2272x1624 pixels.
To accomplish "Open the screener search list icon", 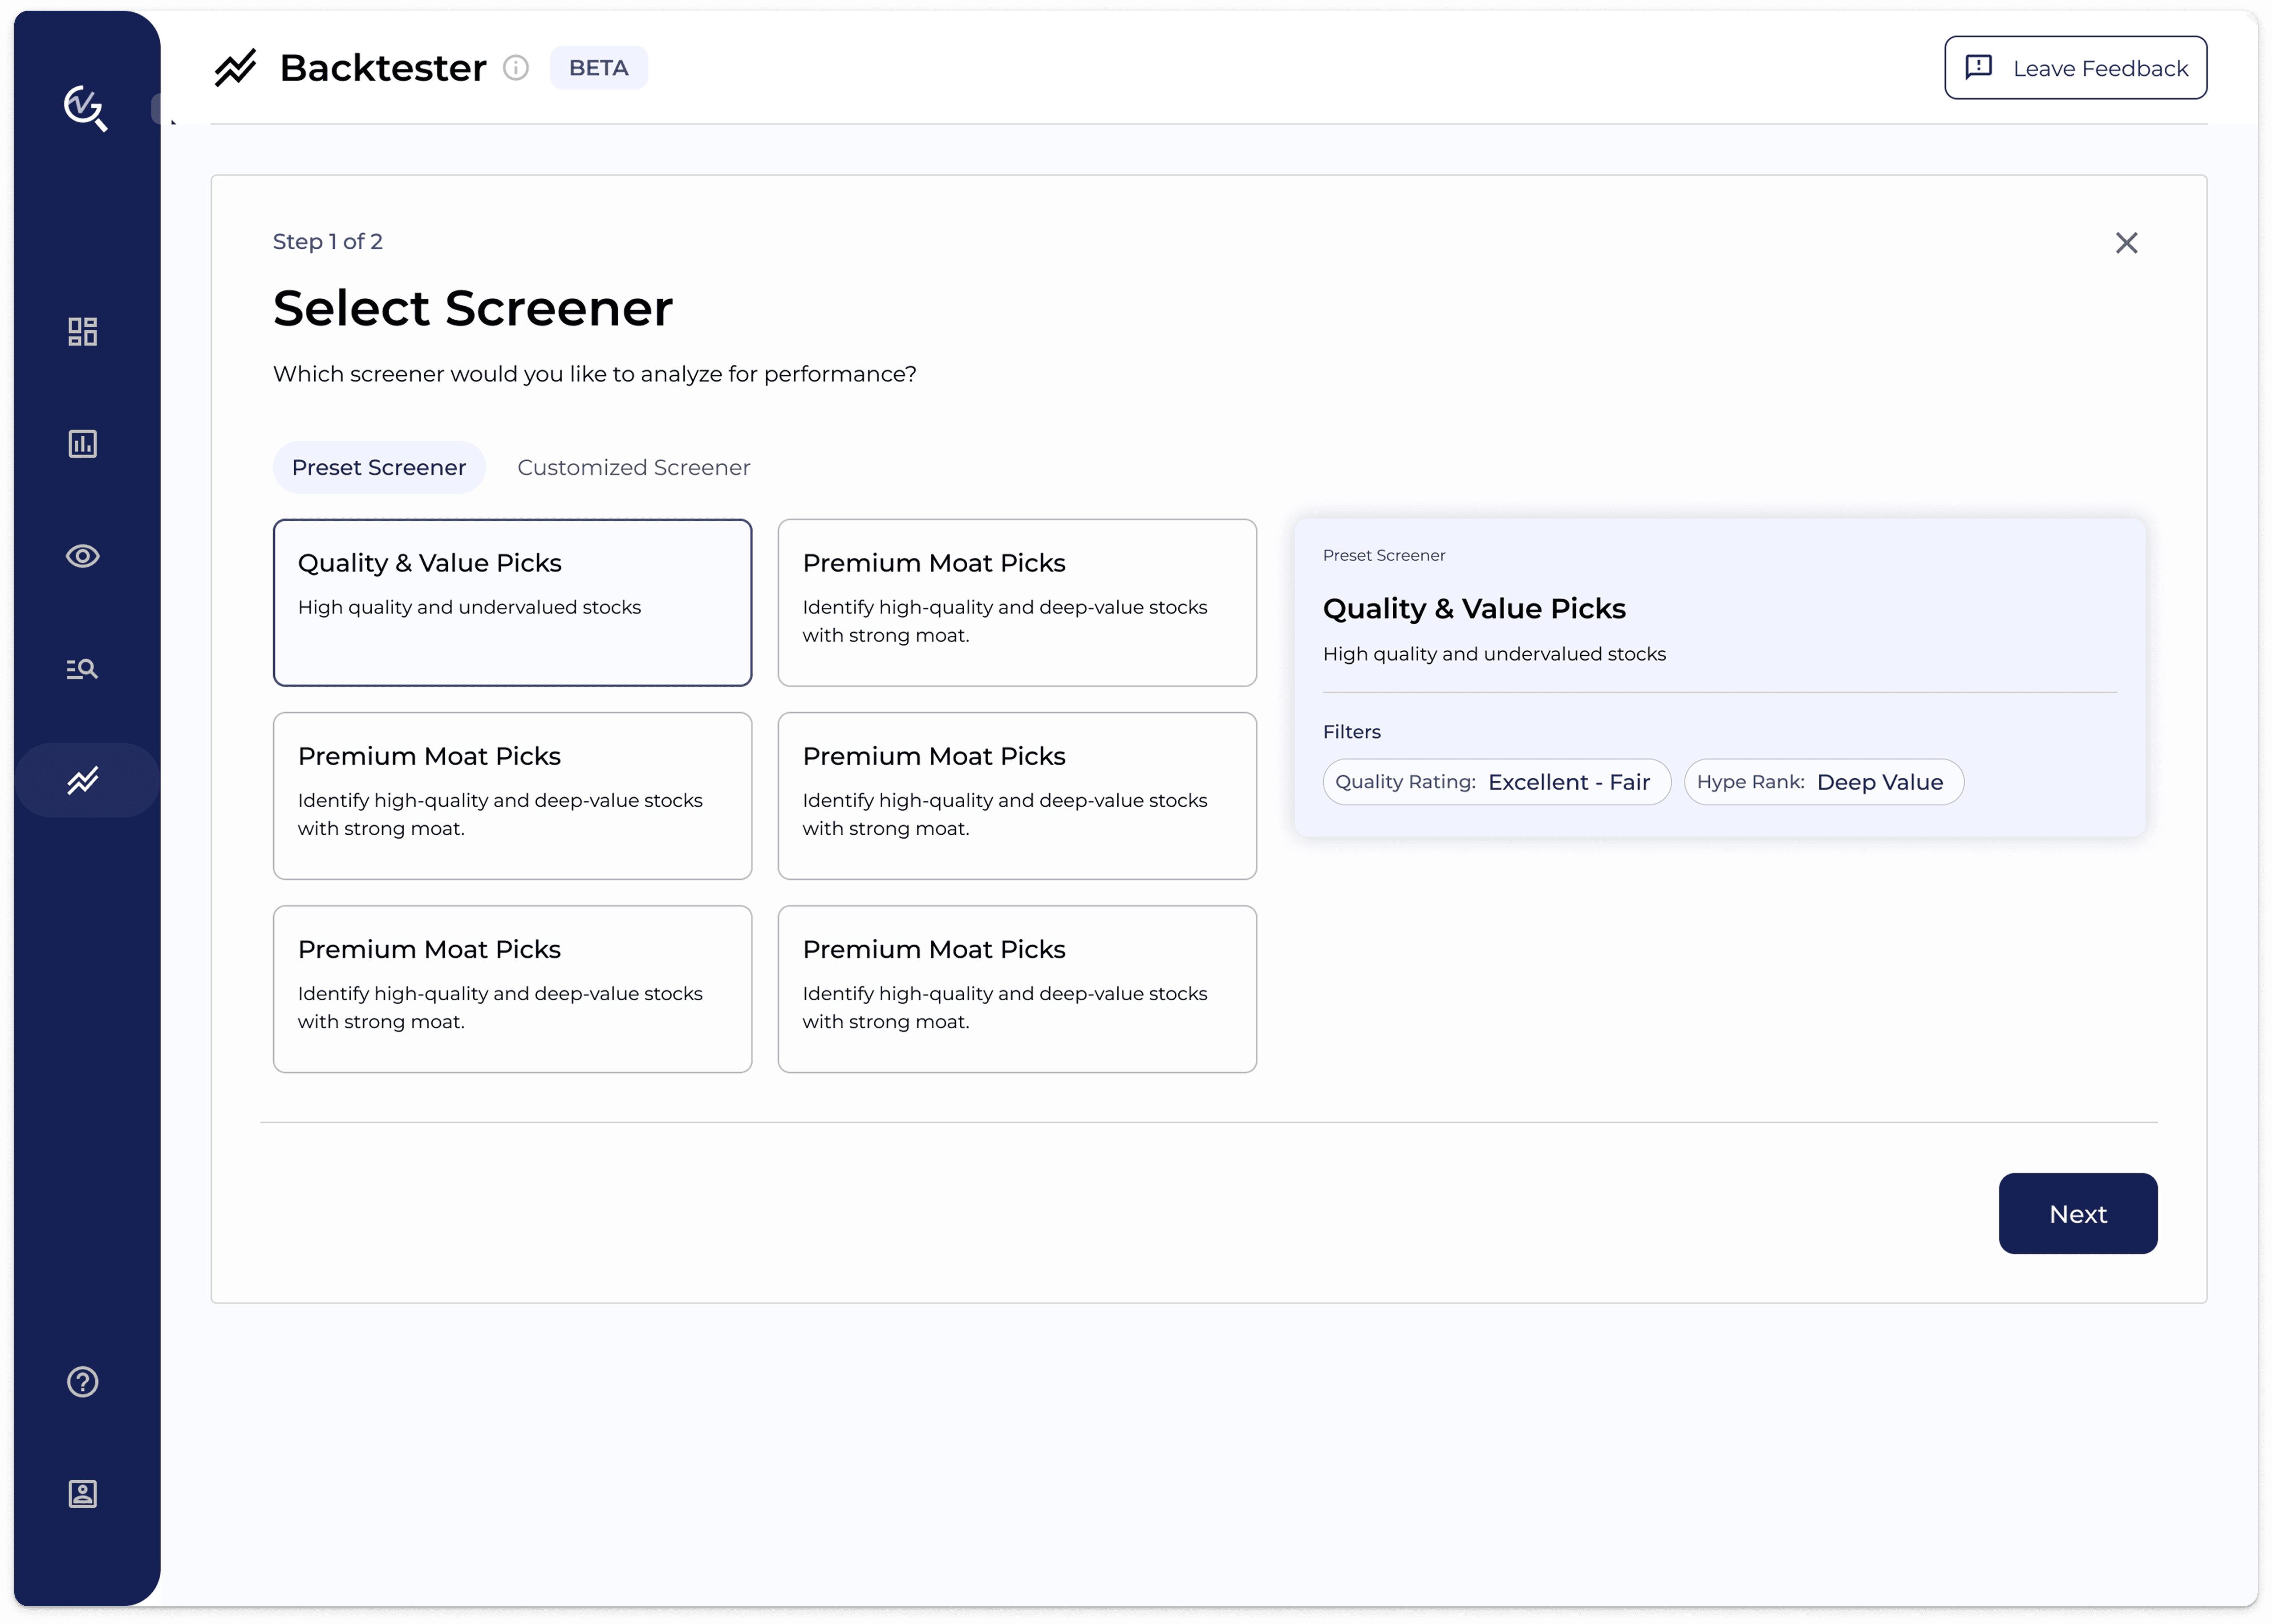I will 82,669.
